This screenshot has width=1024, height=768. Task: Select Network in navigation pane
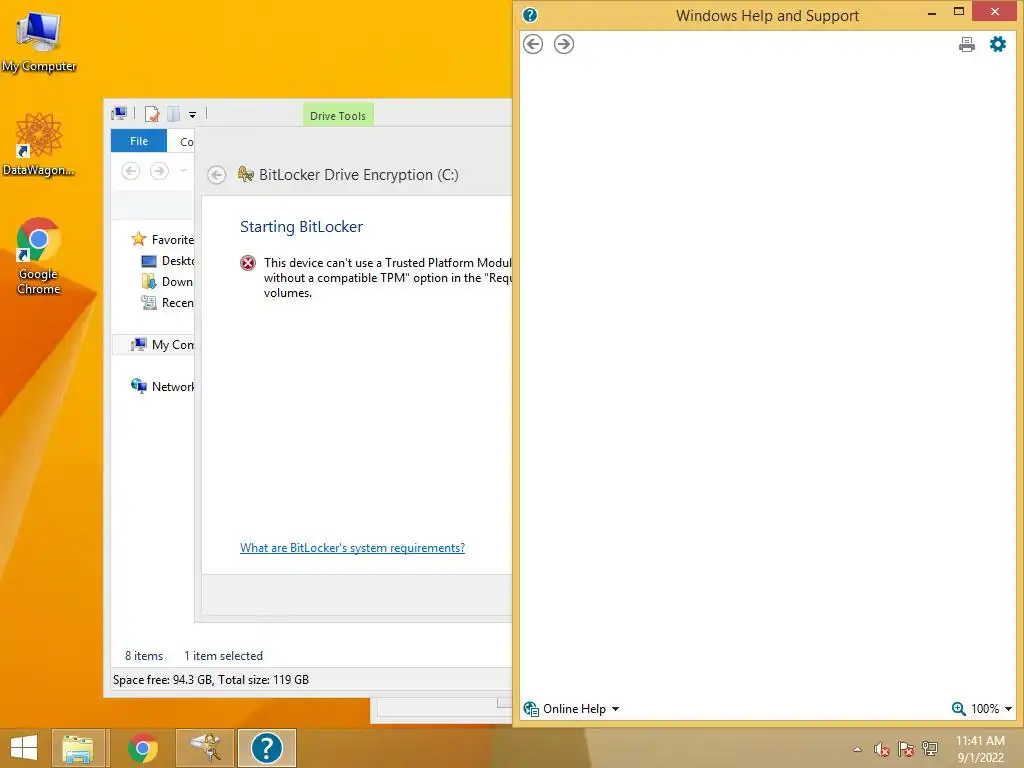162,387
